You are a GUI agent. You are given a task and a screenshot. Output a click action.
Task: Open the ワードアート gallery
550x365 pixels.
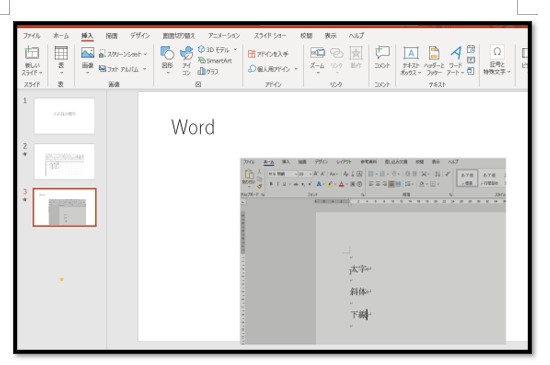456,60
